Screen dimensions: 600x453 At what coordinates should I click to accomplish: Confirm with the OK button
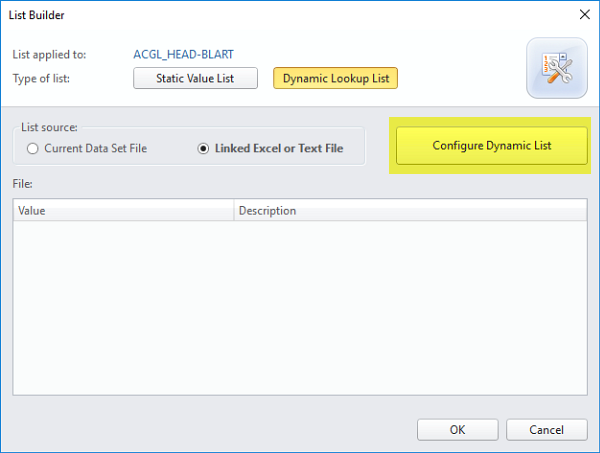458,430
